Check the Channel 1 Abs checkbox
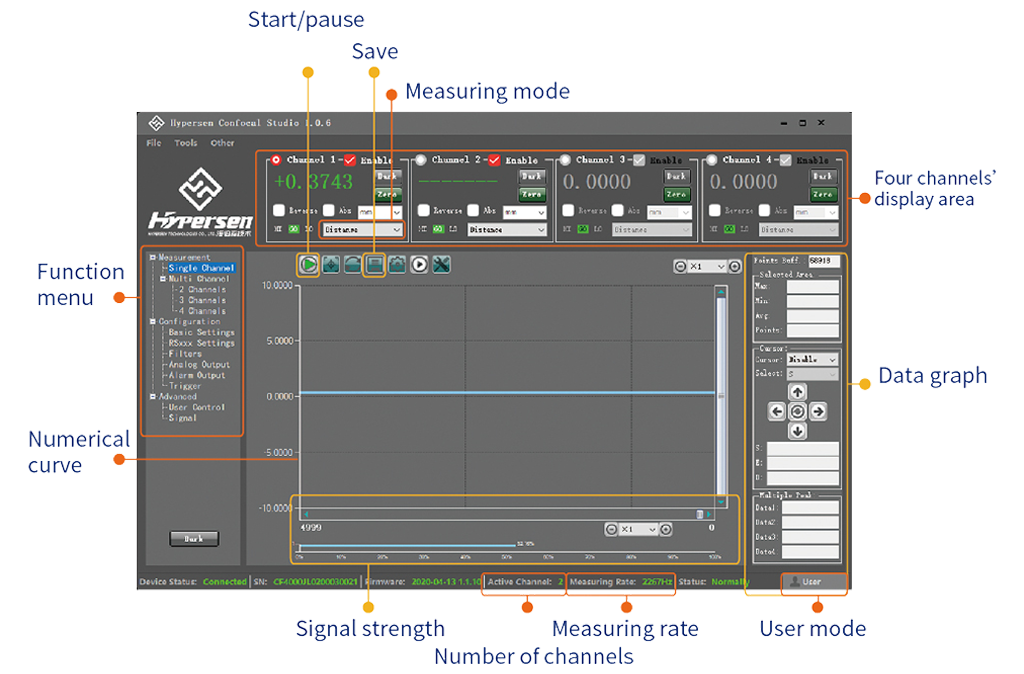The width and height of the screenshot is (1024, 674). (328, 210)
